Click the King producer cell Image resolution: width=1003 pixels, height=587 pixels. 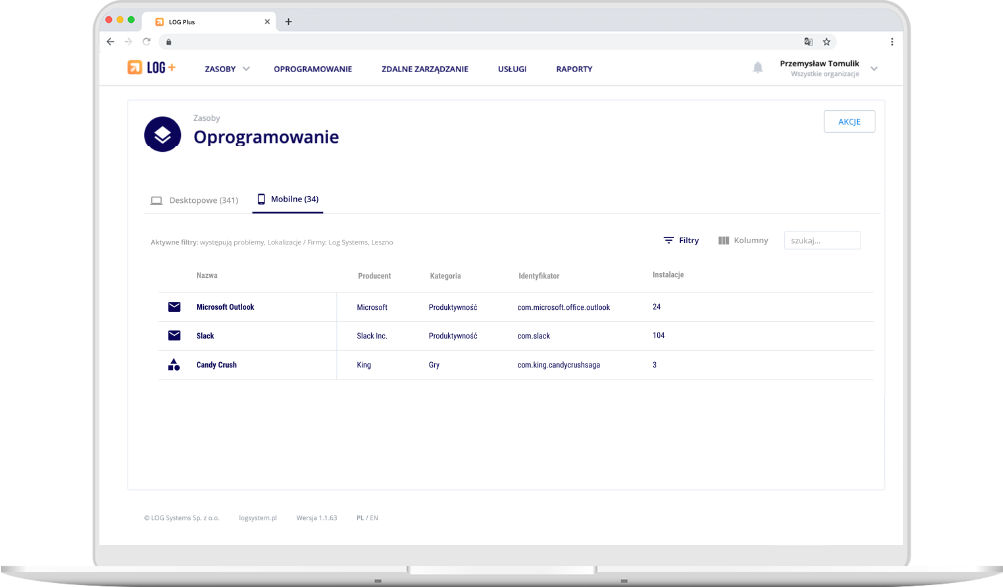tap(363, 365)
